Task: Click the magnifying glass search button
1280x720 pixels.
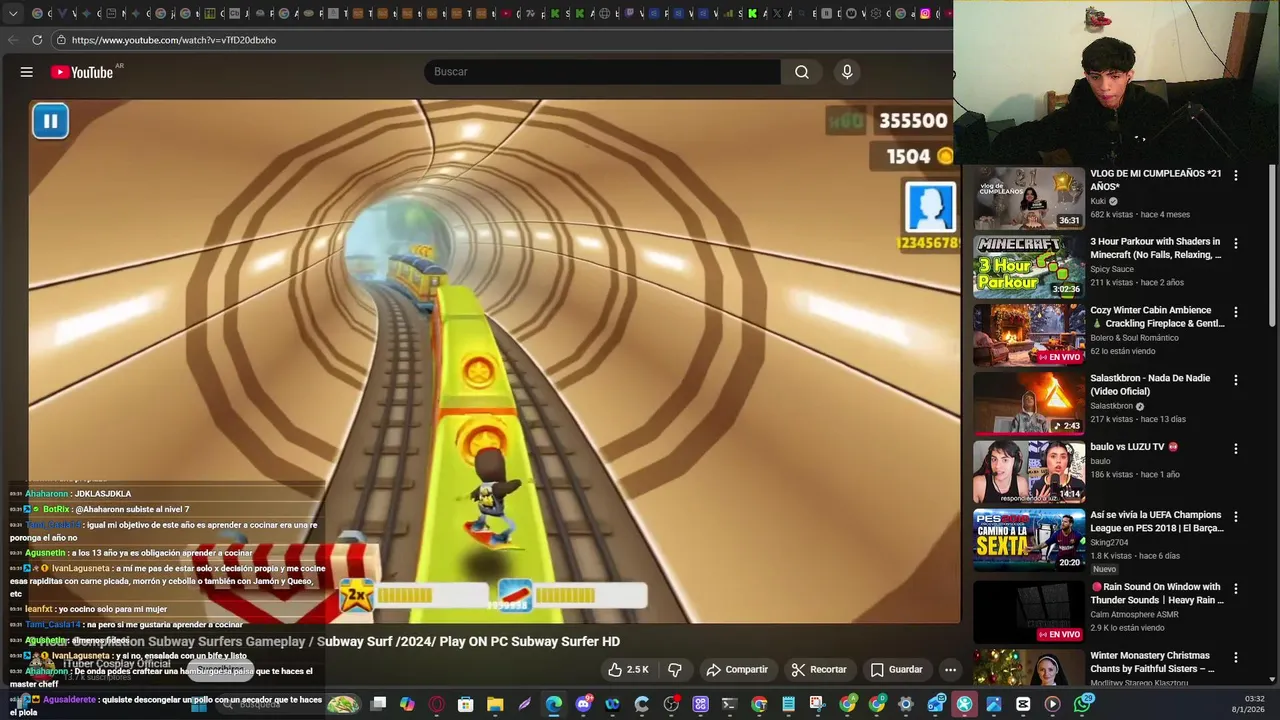Action: tap(802, 72)
